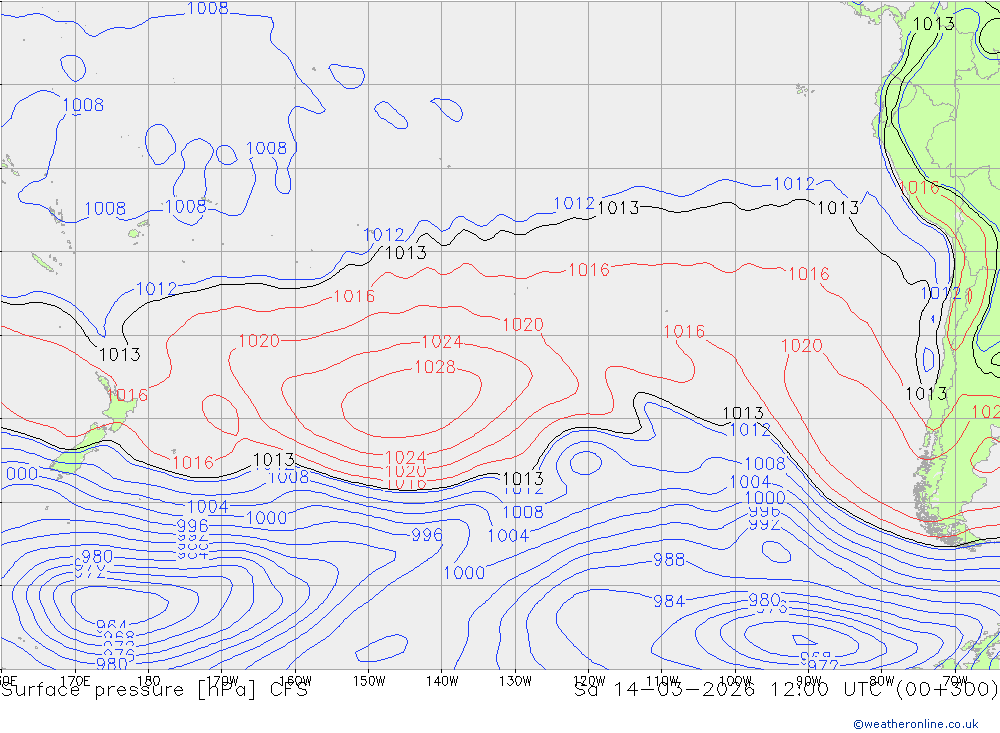Click the 1024 label above the 1028 contour
Image resolution: width=1000 pixels, height=733 pixels.
point(441,342)
